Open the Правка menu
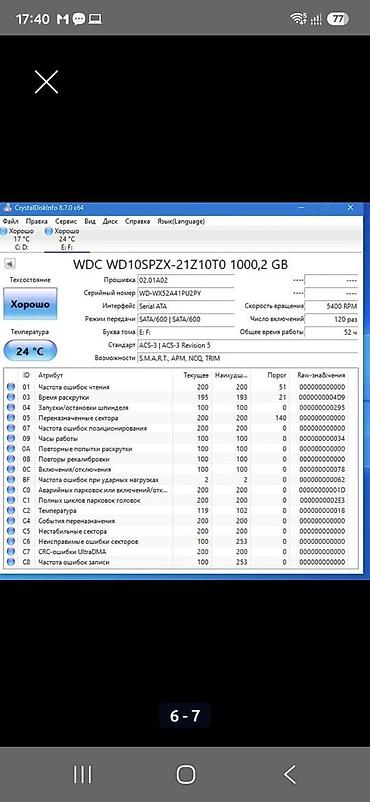The image size is (370, 802). coord(36,221)
